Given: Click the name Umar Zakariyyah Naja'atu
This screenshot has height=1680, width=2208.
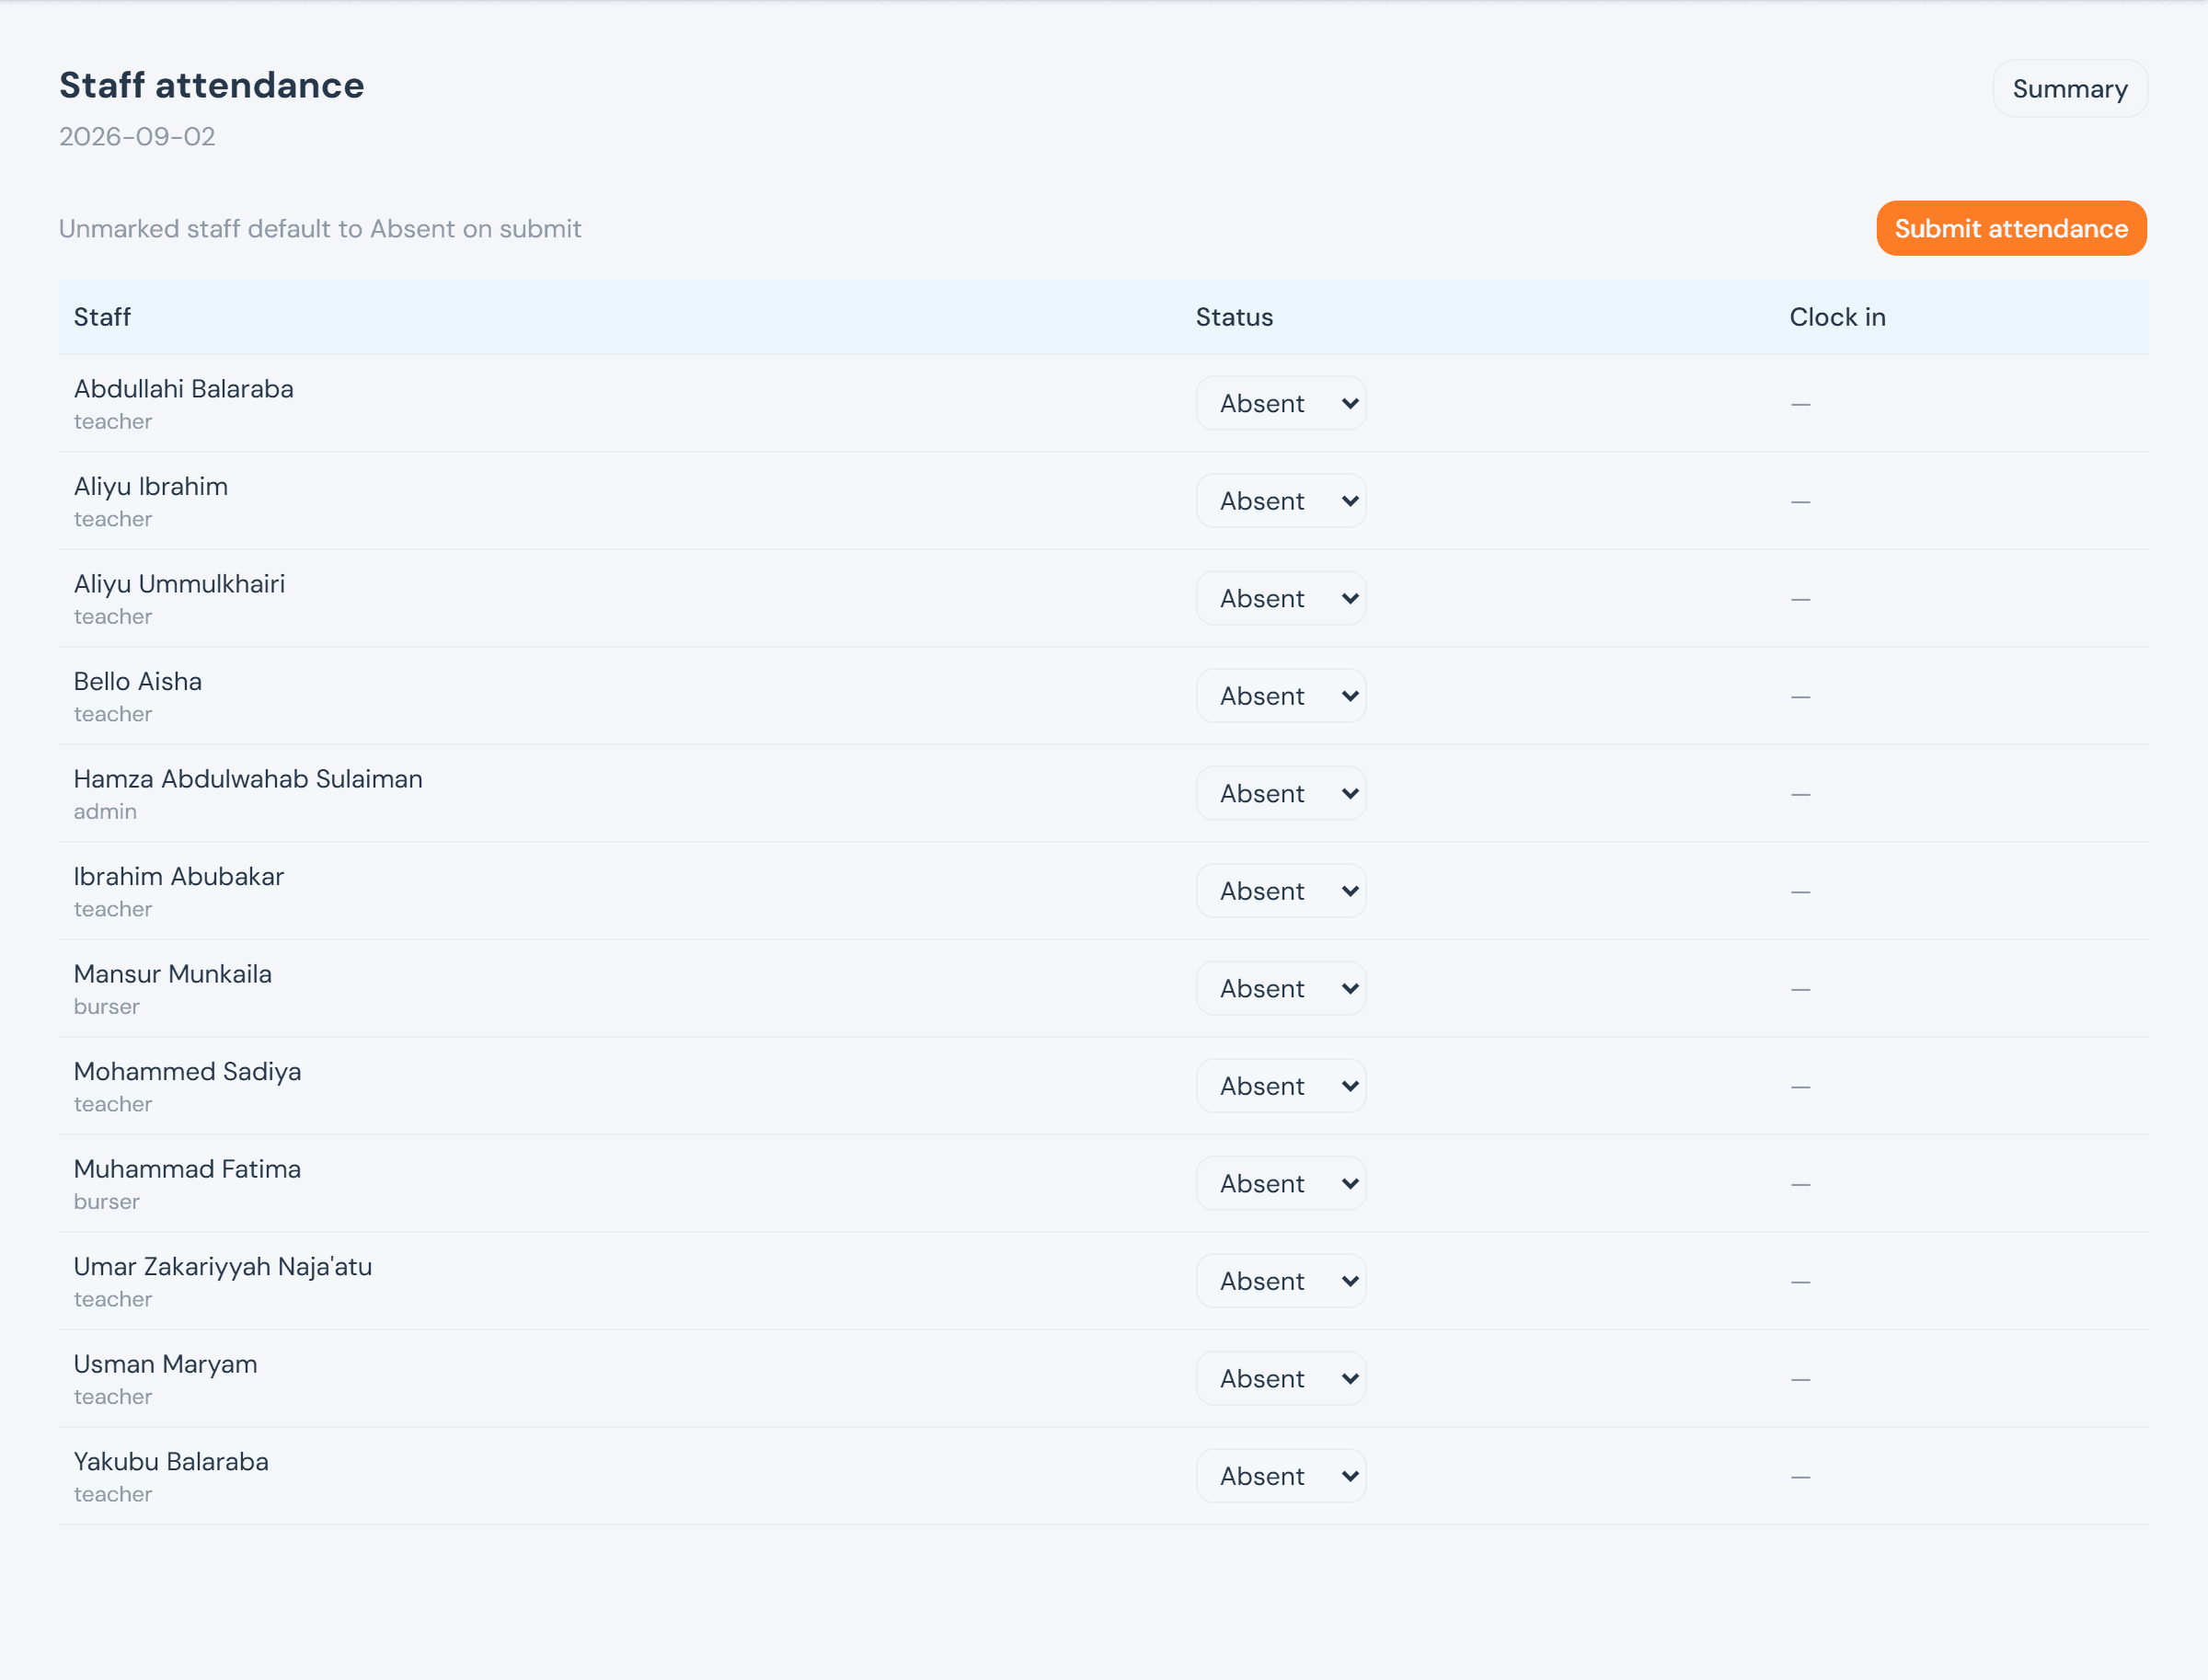Looking at the screenshot, I should (223, 1267).
